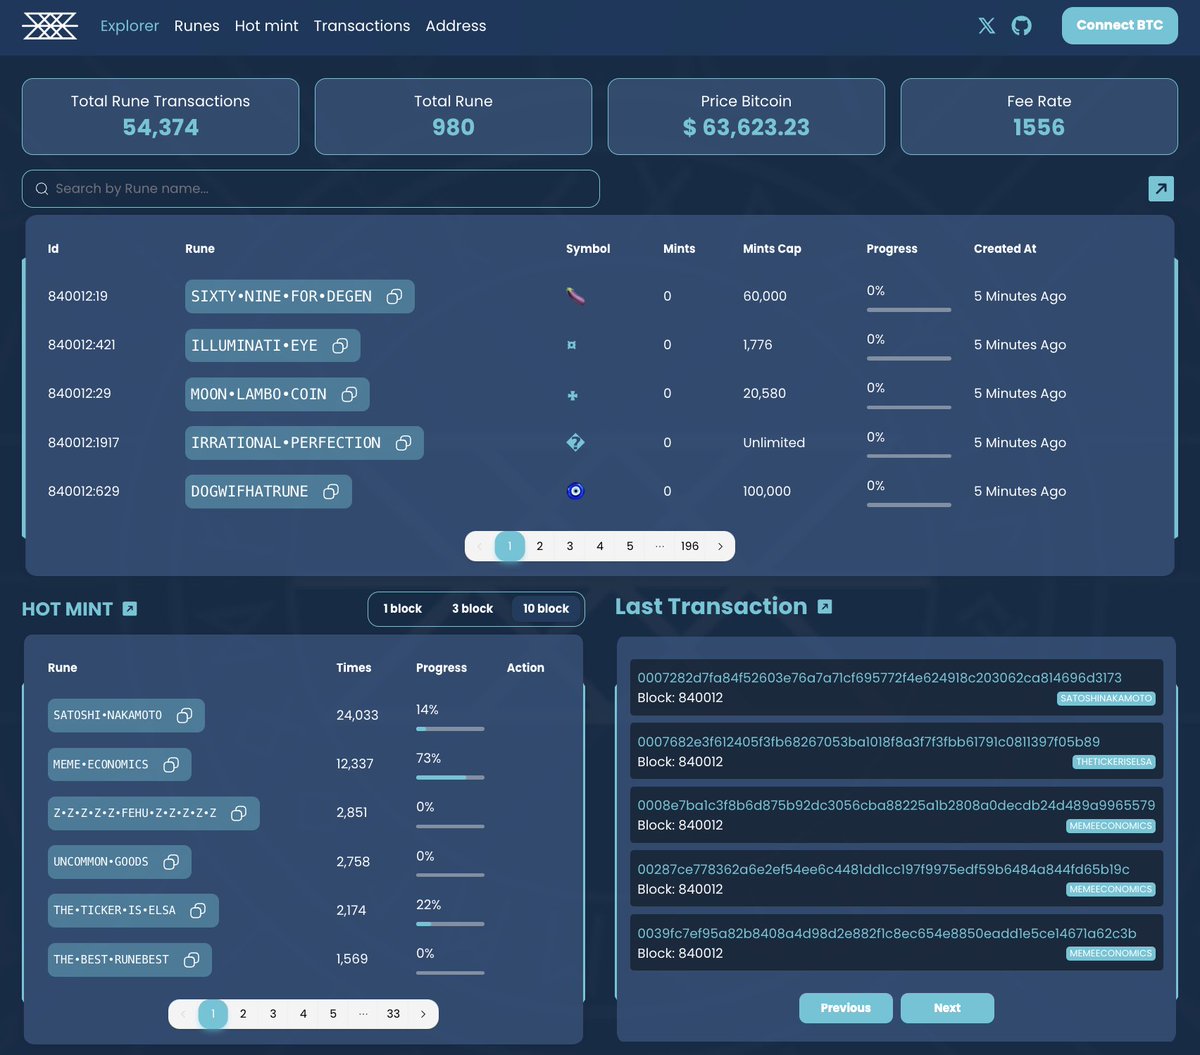Copy the MEME•ECONOMICS rune name
Screen dimensions: 1200x1055
coord(171,764)
